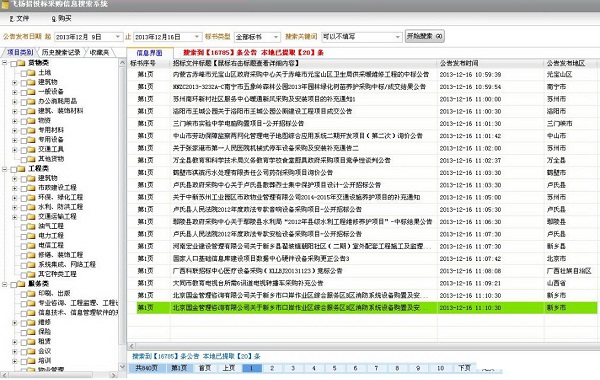This screenshot has height=380, width=600.
Task: Open the 文件 menu
Action: [19, 18]
